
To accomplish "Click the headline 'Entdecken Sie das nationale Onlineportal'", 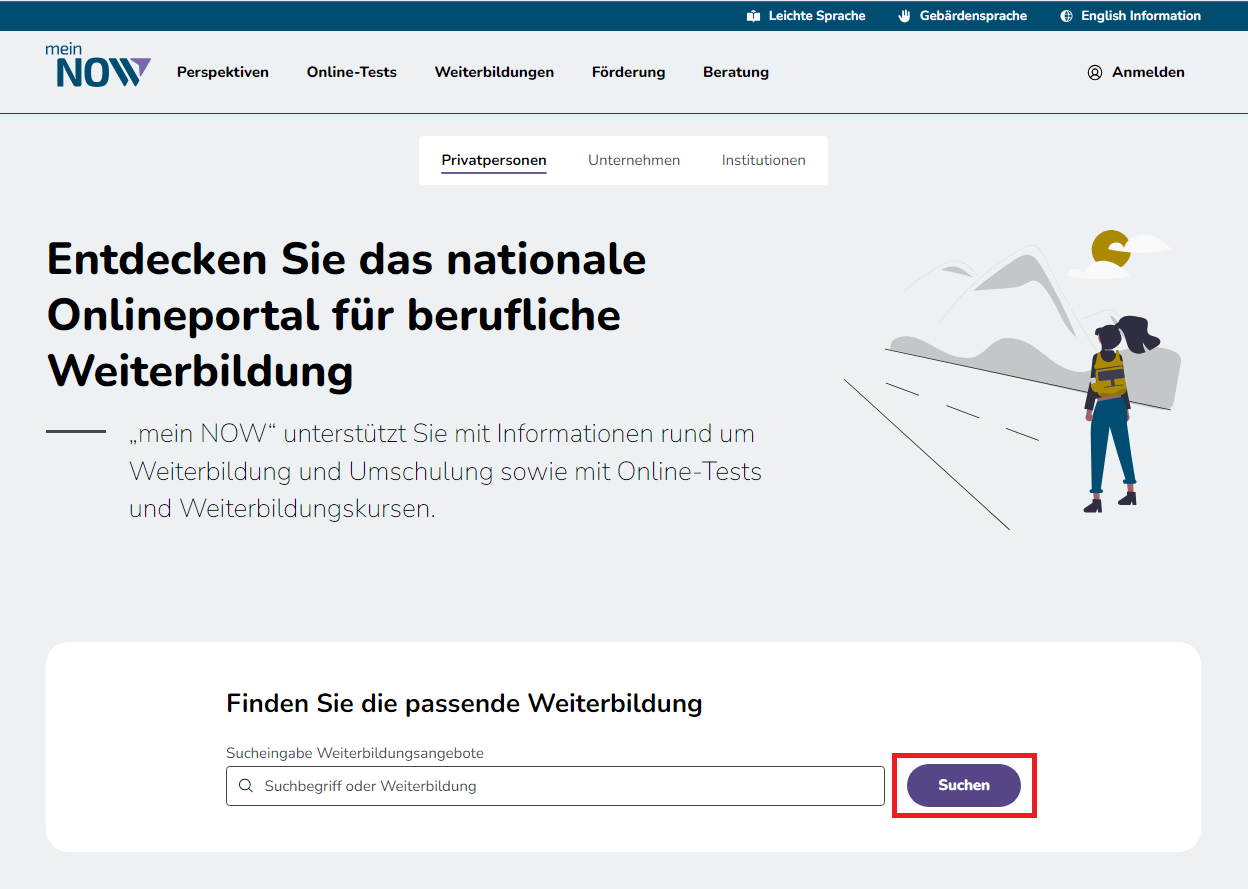I will (346, 315).
